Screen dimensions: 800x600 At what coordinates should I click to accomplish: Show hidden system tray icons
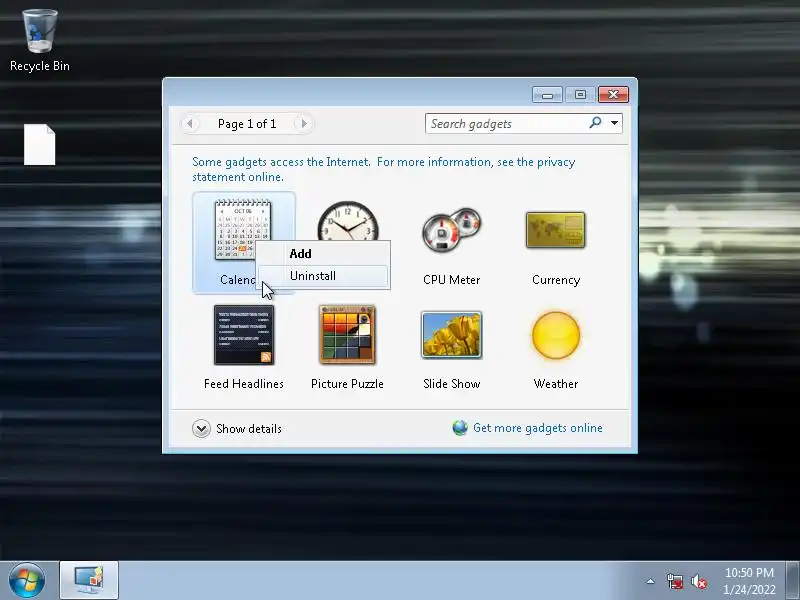pos(650,581)
